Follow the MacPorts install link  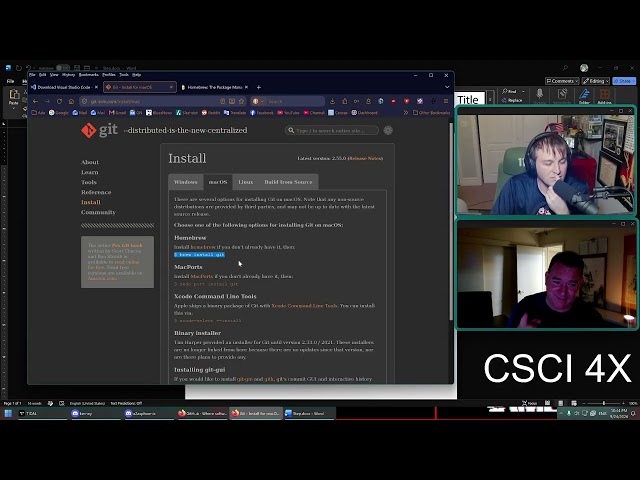(202, 276)
